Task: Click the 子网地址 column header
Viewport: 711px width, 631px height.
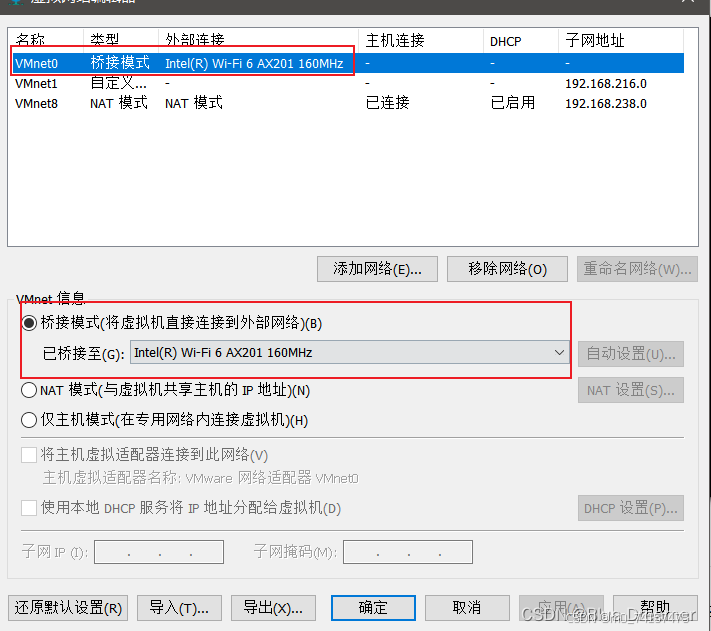Action: pos(621,40)
